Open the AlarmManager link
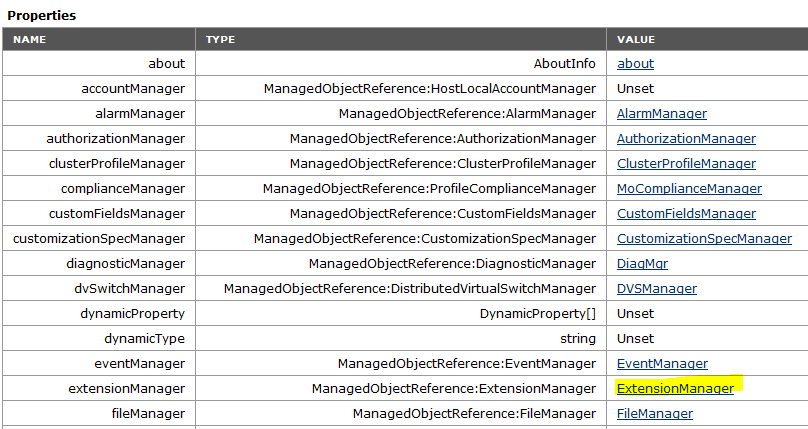Image resolution: width=808 pixels, height=429 pixels. [x=662, y=113]
